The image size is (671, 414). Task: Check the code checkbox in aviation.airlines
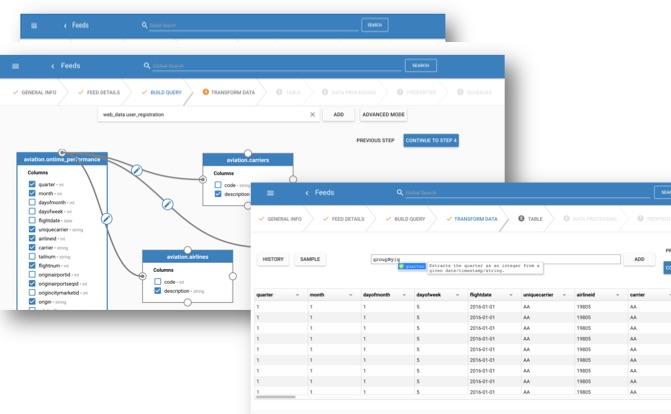157,282
